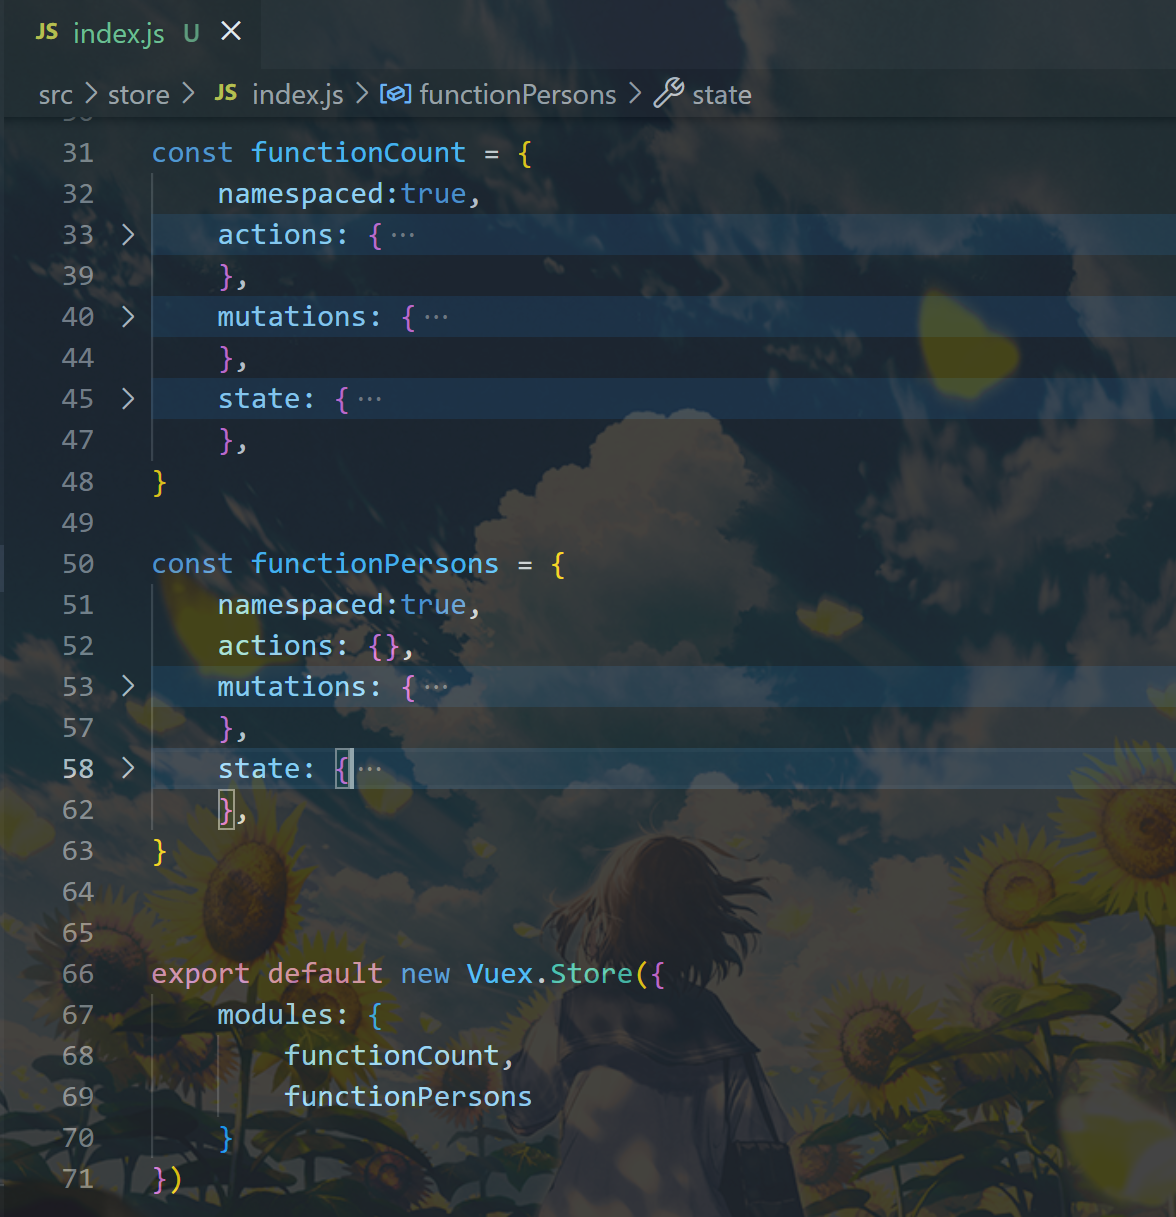Click the ellipsis after mutations: { on line 40
Image resolution: width=1176 pixels, height=1217 pixels.
436,318
